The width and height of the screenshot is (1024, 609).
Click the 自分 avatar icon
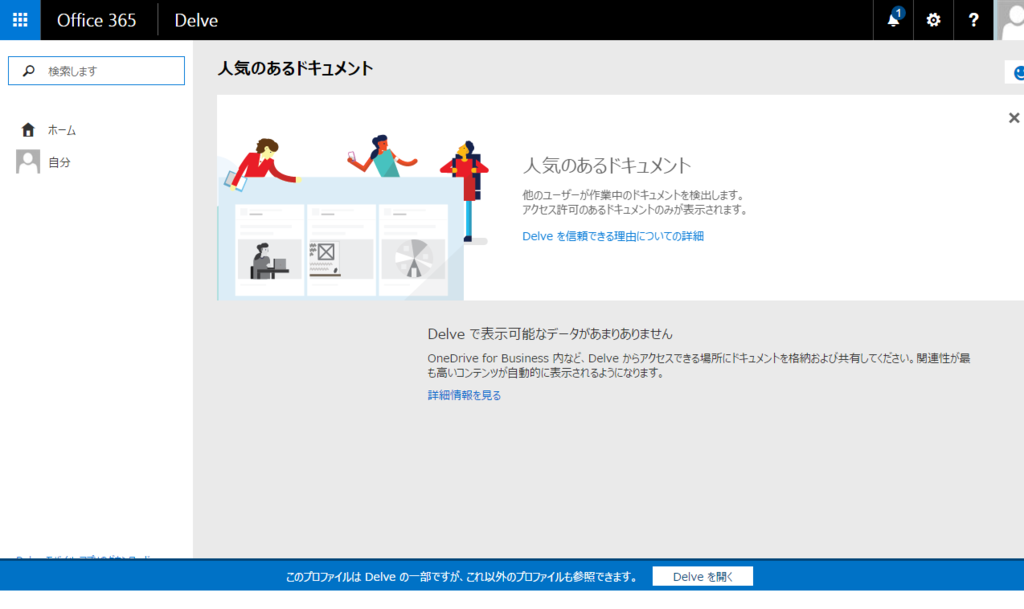[x=28, y=162]
